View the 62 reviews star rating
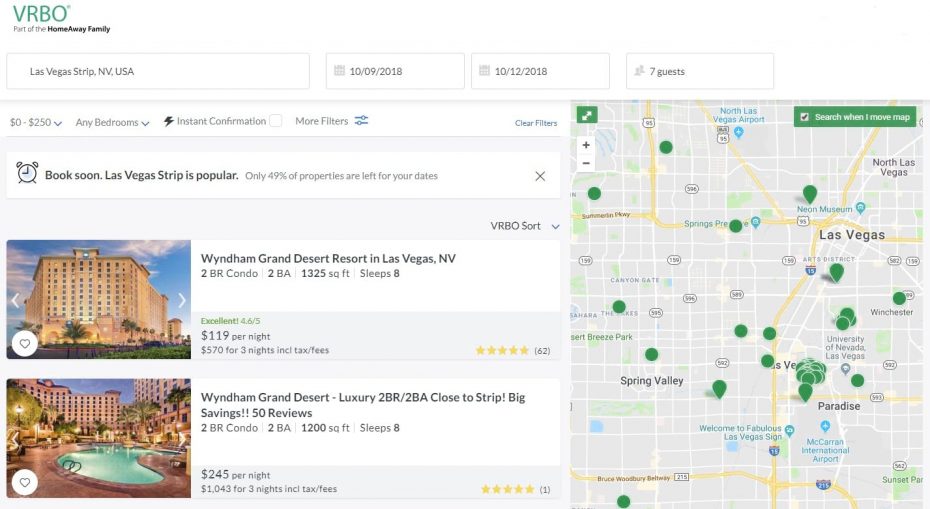 click(513, 351)
